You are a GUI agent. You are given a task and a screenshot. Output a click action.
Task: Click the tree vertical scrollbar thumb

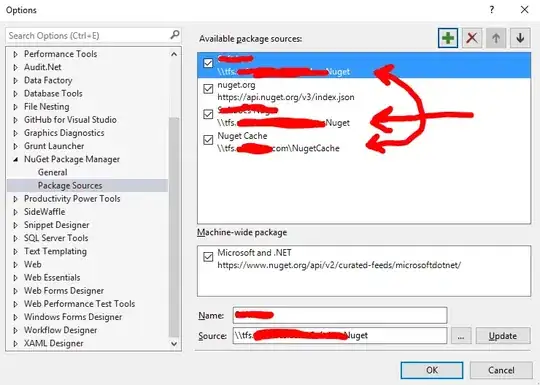pyautogui.click(x=174, y=227)
